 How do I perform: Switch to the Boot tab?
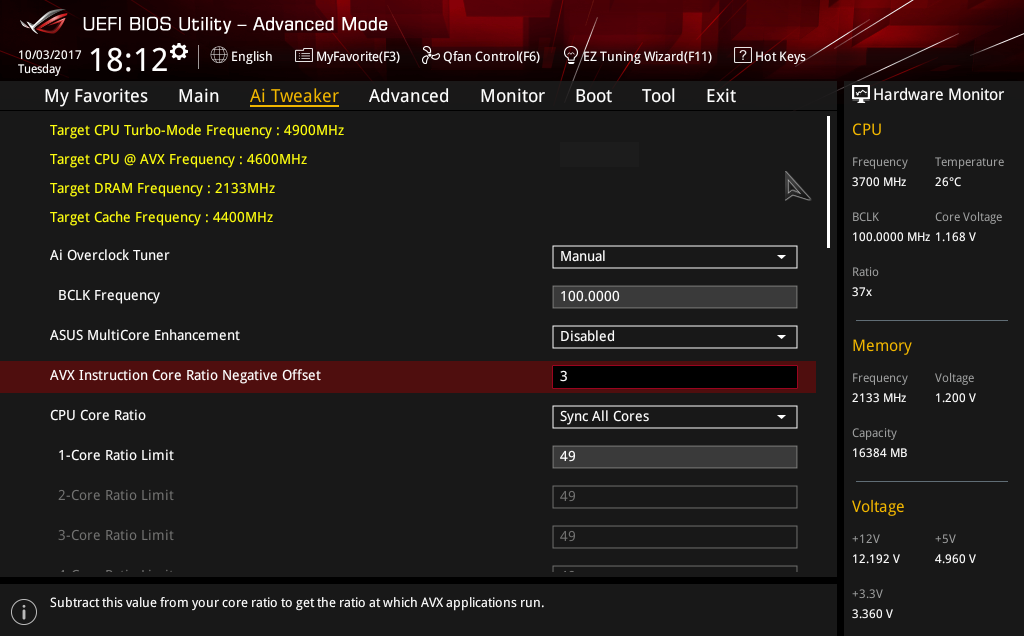[x=594, y=96]
